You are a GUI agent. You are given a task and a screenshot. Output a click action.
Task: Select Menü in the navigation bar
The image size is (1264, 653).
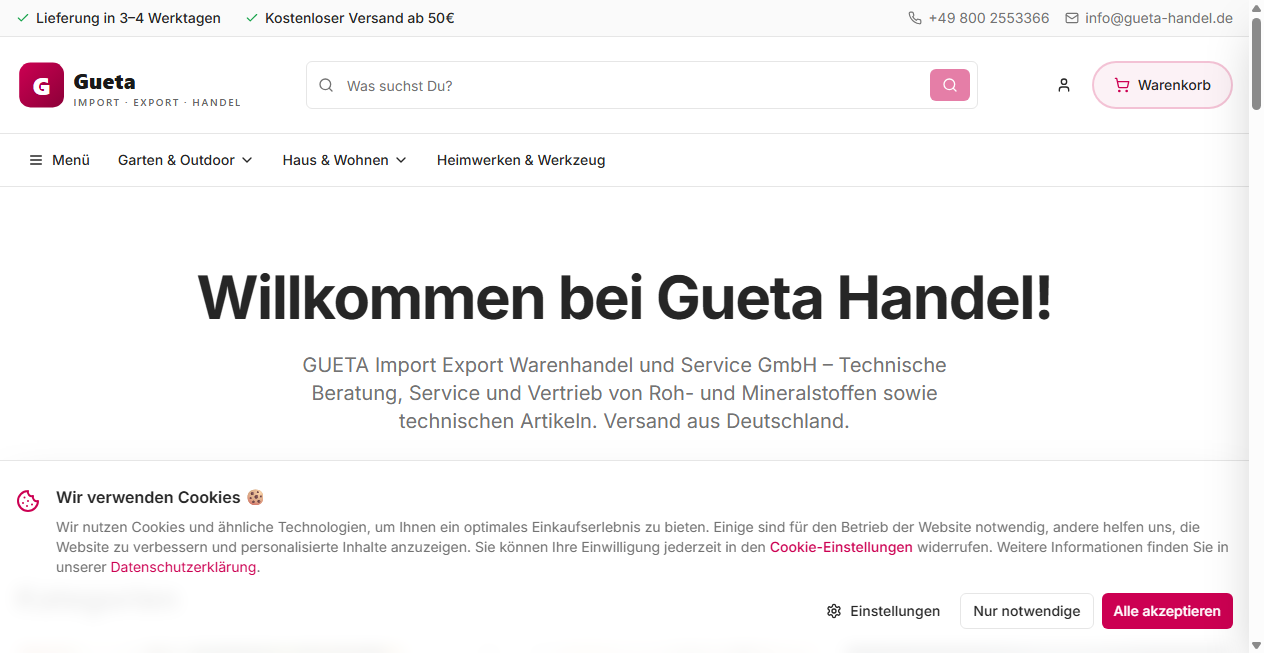point(72,159)
